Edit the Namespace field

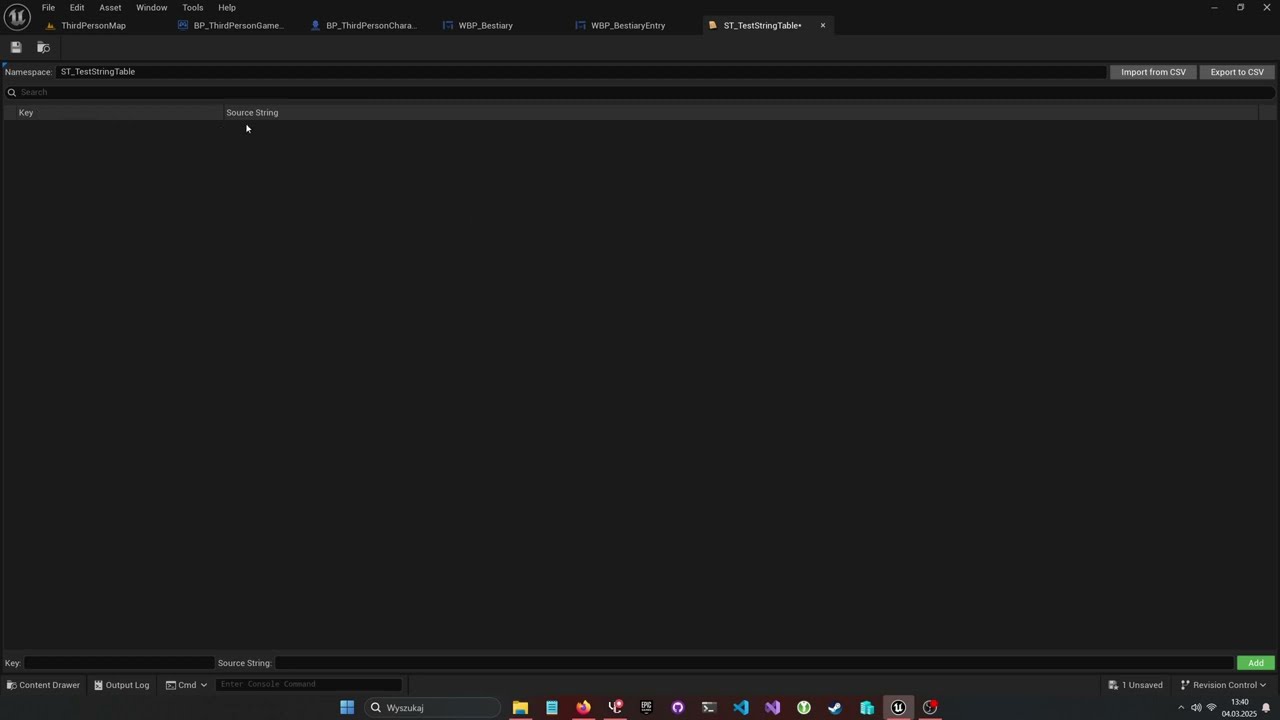coord(582,72)
